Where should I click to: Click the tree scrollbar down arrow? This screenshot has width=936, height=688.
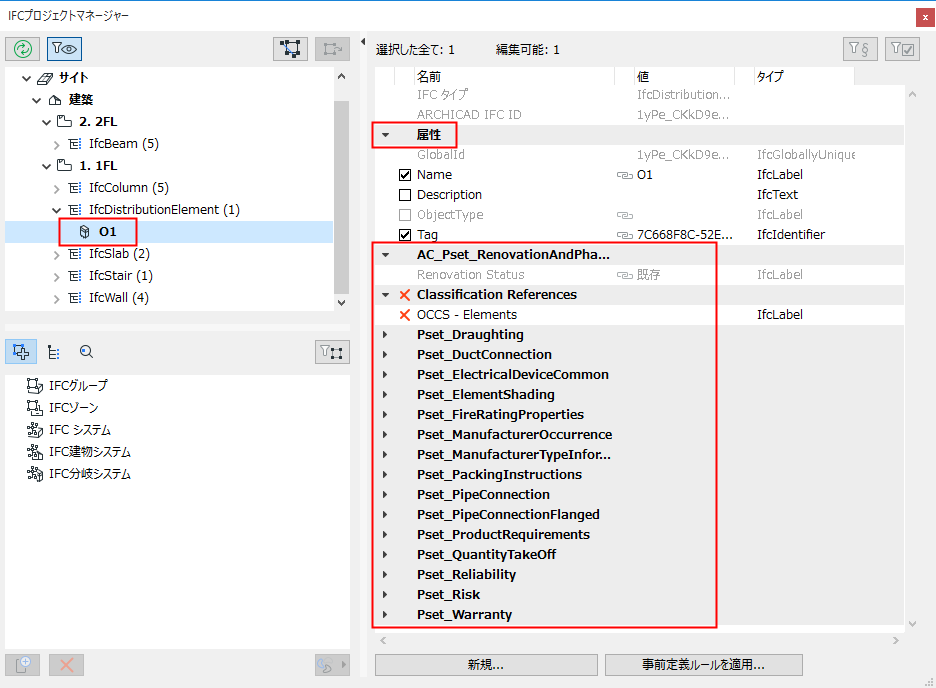pos(341,303)
